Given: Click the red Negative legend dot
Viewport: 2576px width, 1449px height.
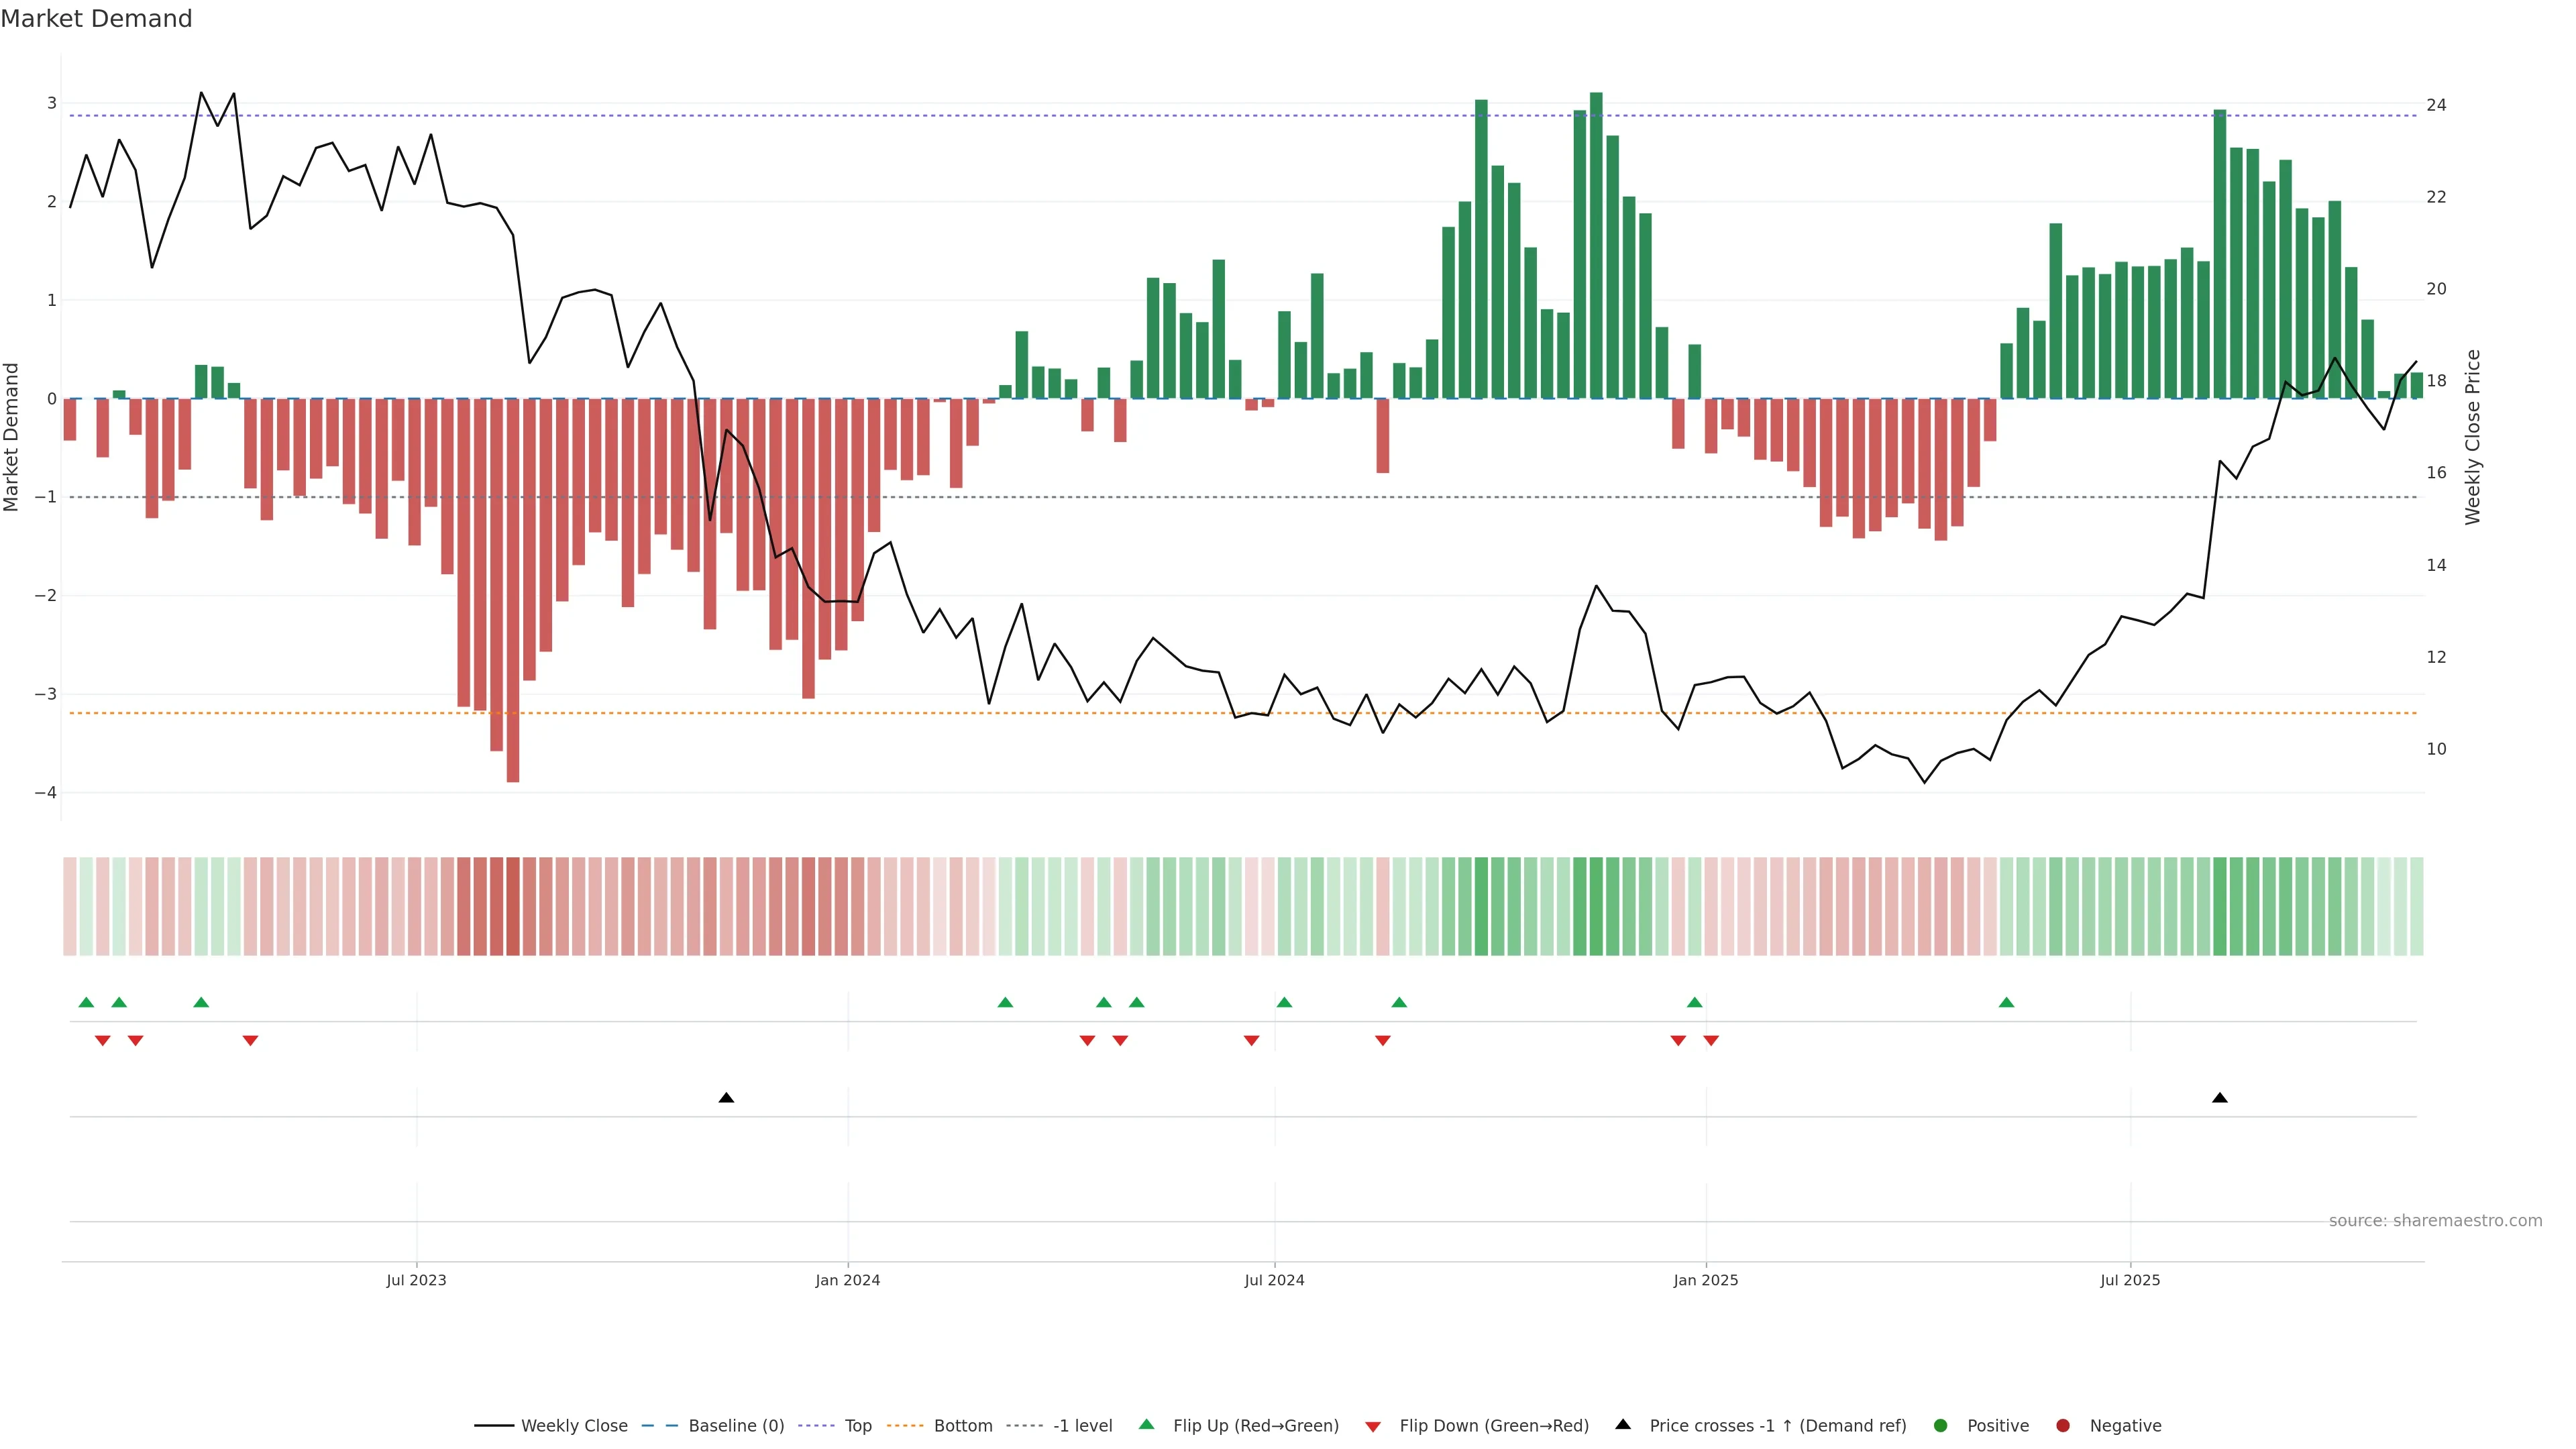Looking at the screenshot, I should (2063, 1425).
